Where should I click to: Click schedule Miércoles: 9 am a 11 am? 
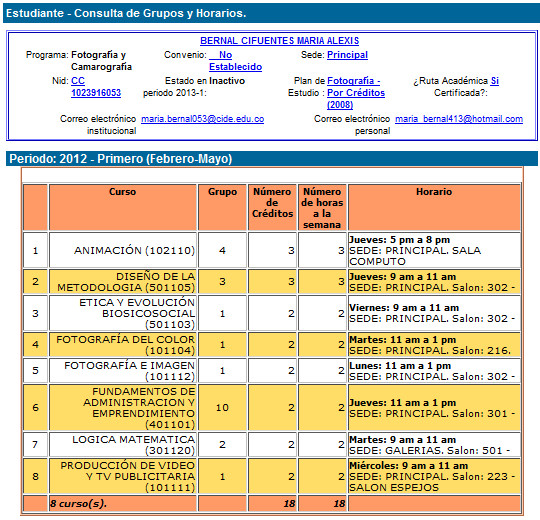[408, 466]
